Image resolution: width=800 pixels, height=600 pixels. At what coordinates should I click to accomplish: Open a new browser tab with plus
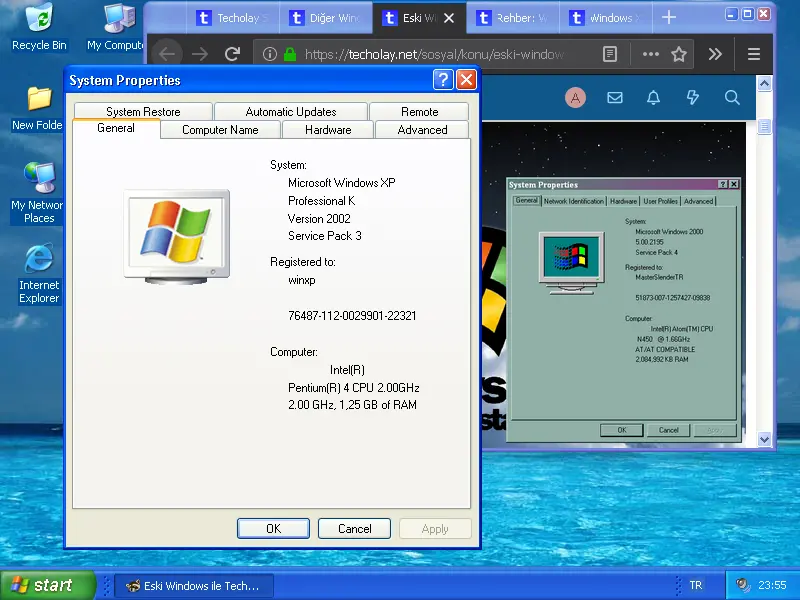pyautogui.click(x=668, y=18)
